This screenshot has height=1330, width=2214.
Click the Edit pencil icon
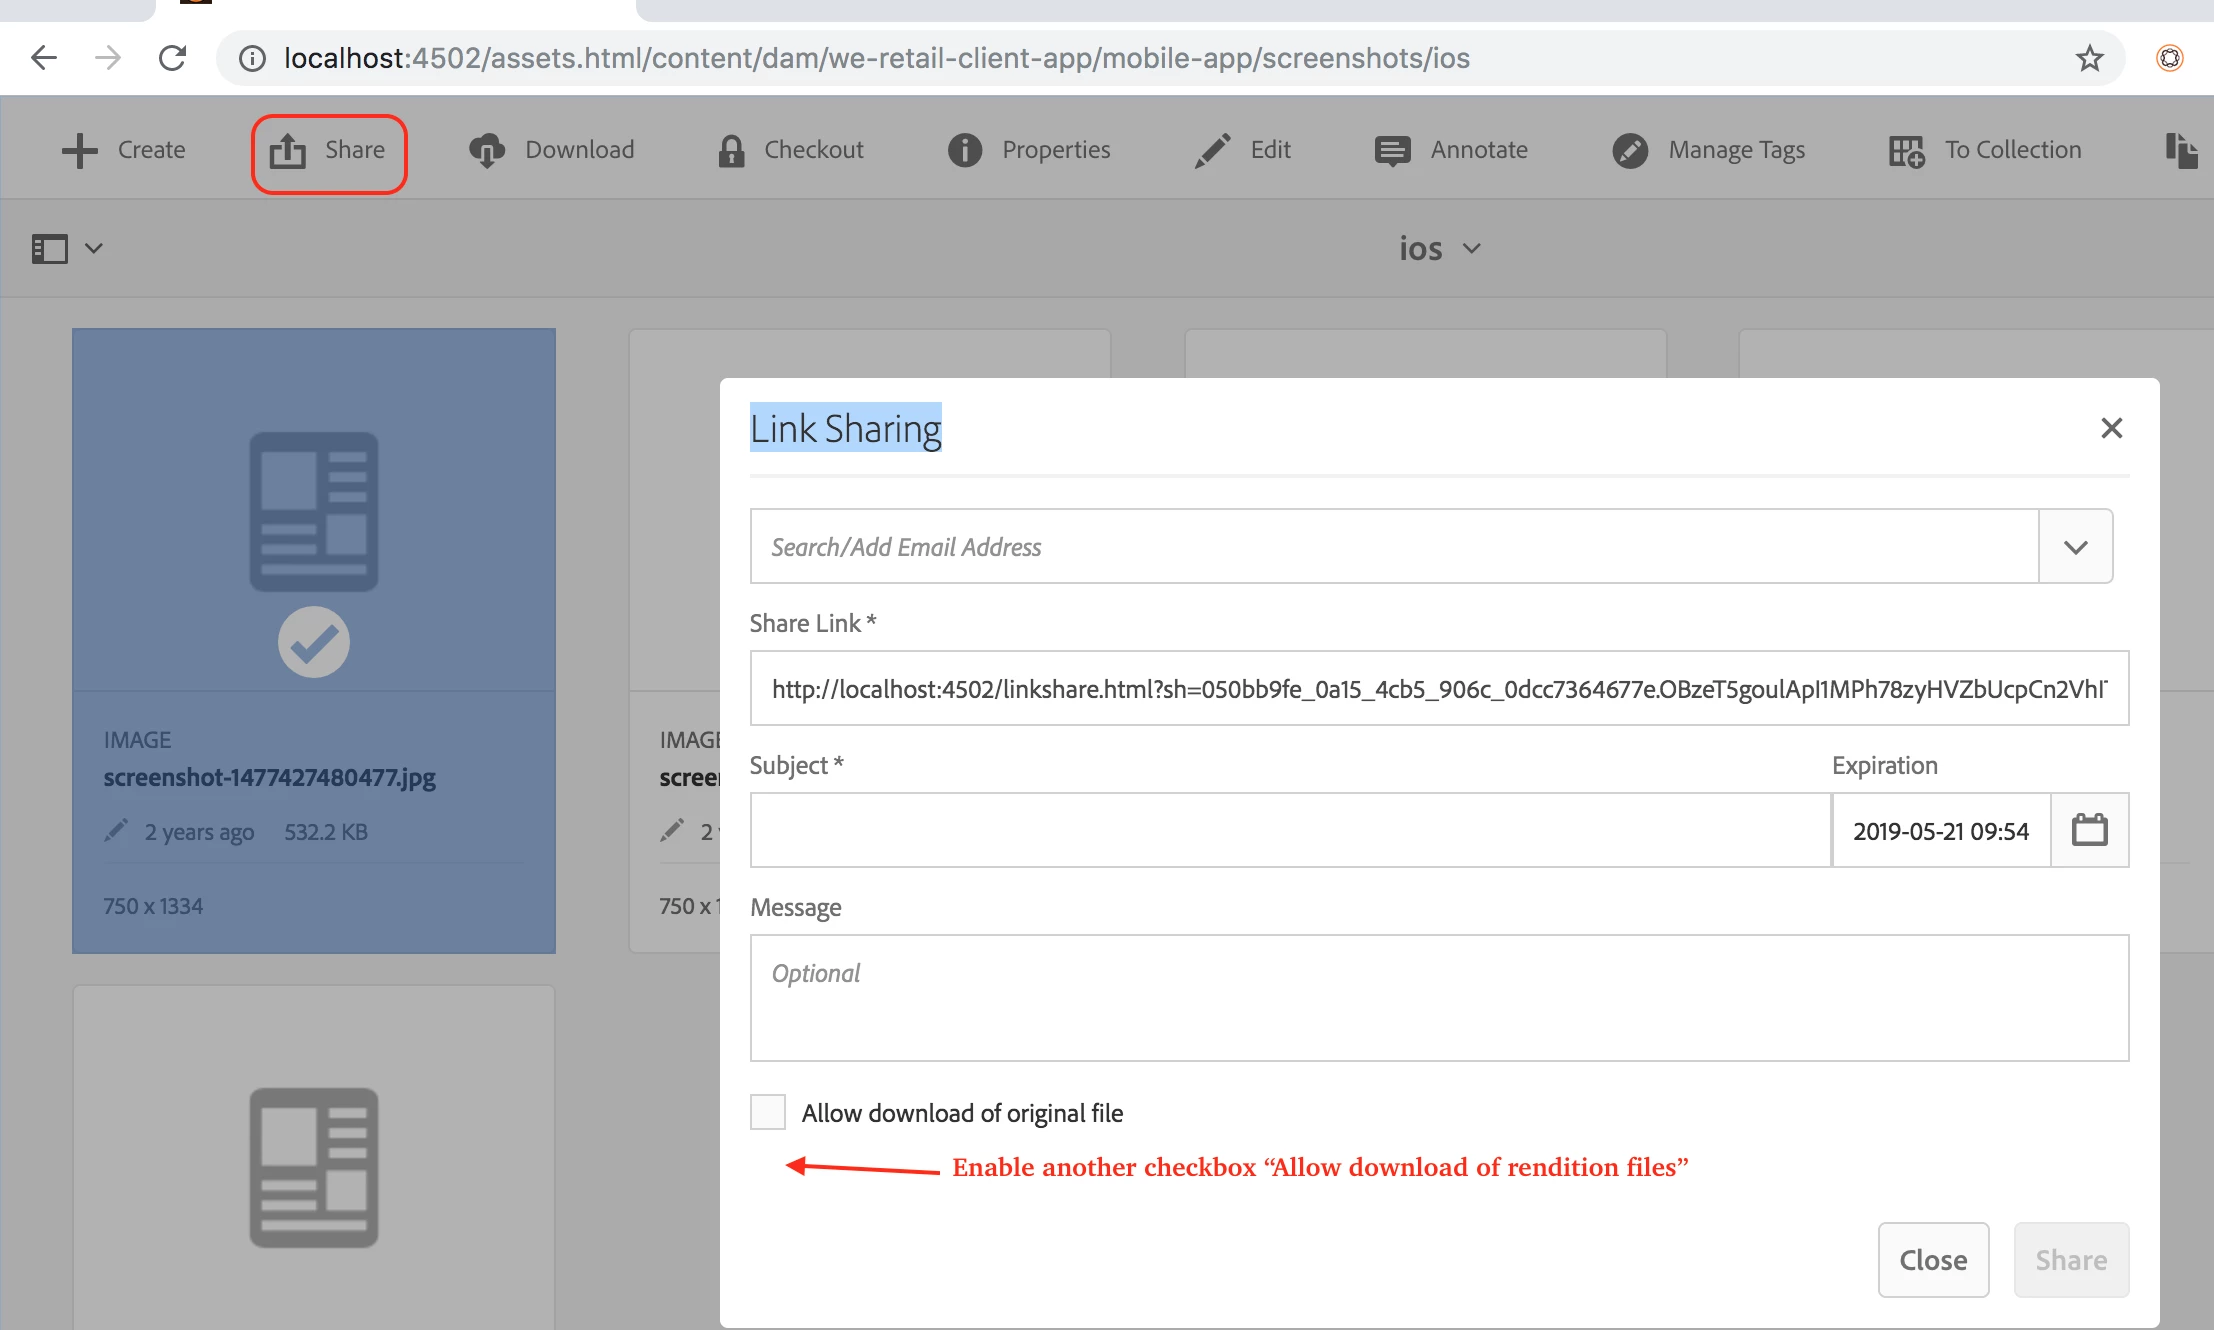click(x=1212, y=151)
